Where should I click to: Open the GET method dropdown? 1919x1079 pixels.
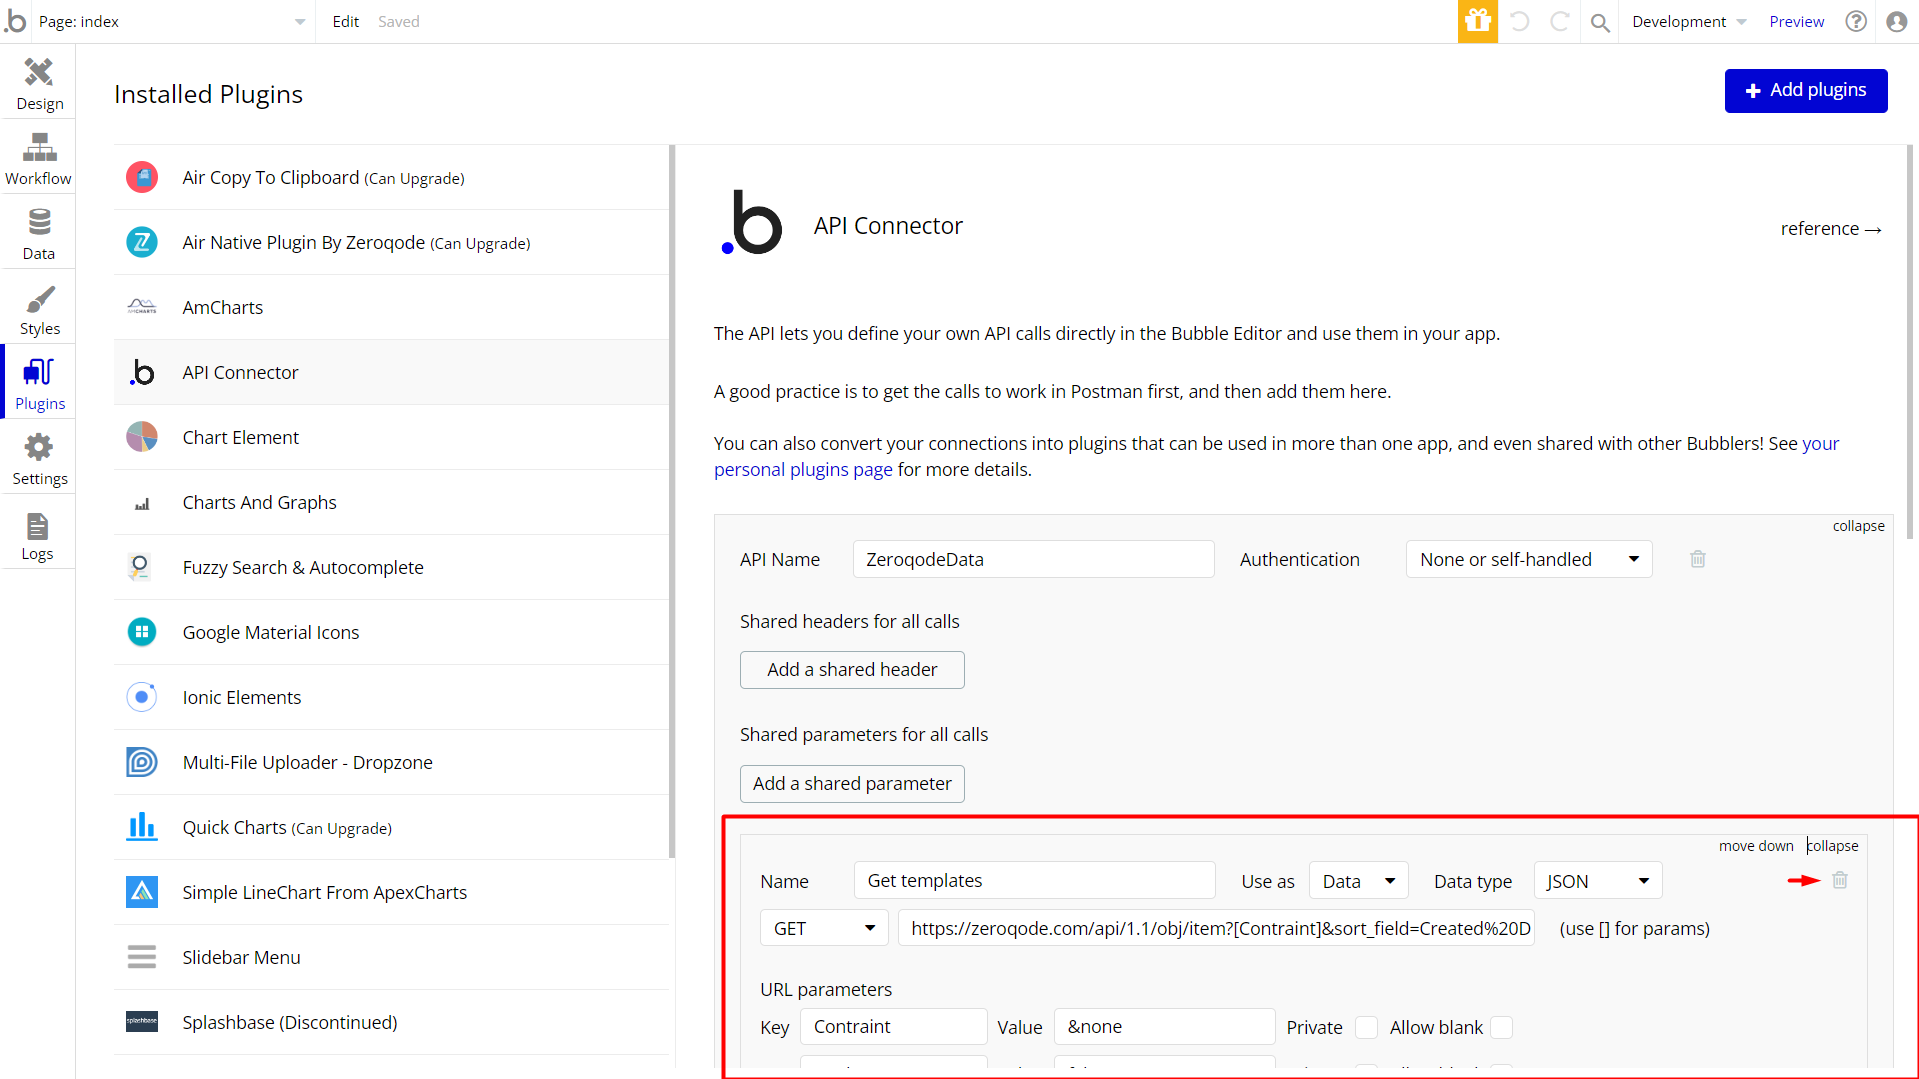coord(823,928)
